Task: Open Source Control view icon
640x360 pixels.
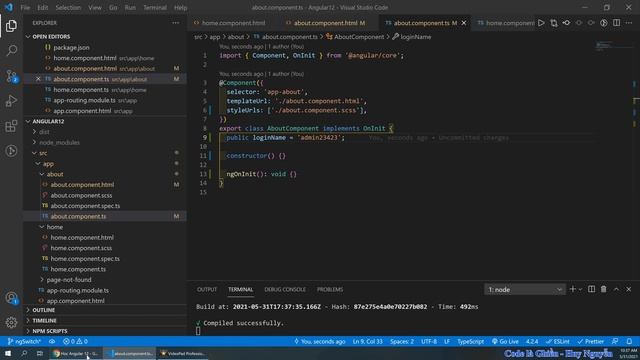Action: [x=11, y=76]
